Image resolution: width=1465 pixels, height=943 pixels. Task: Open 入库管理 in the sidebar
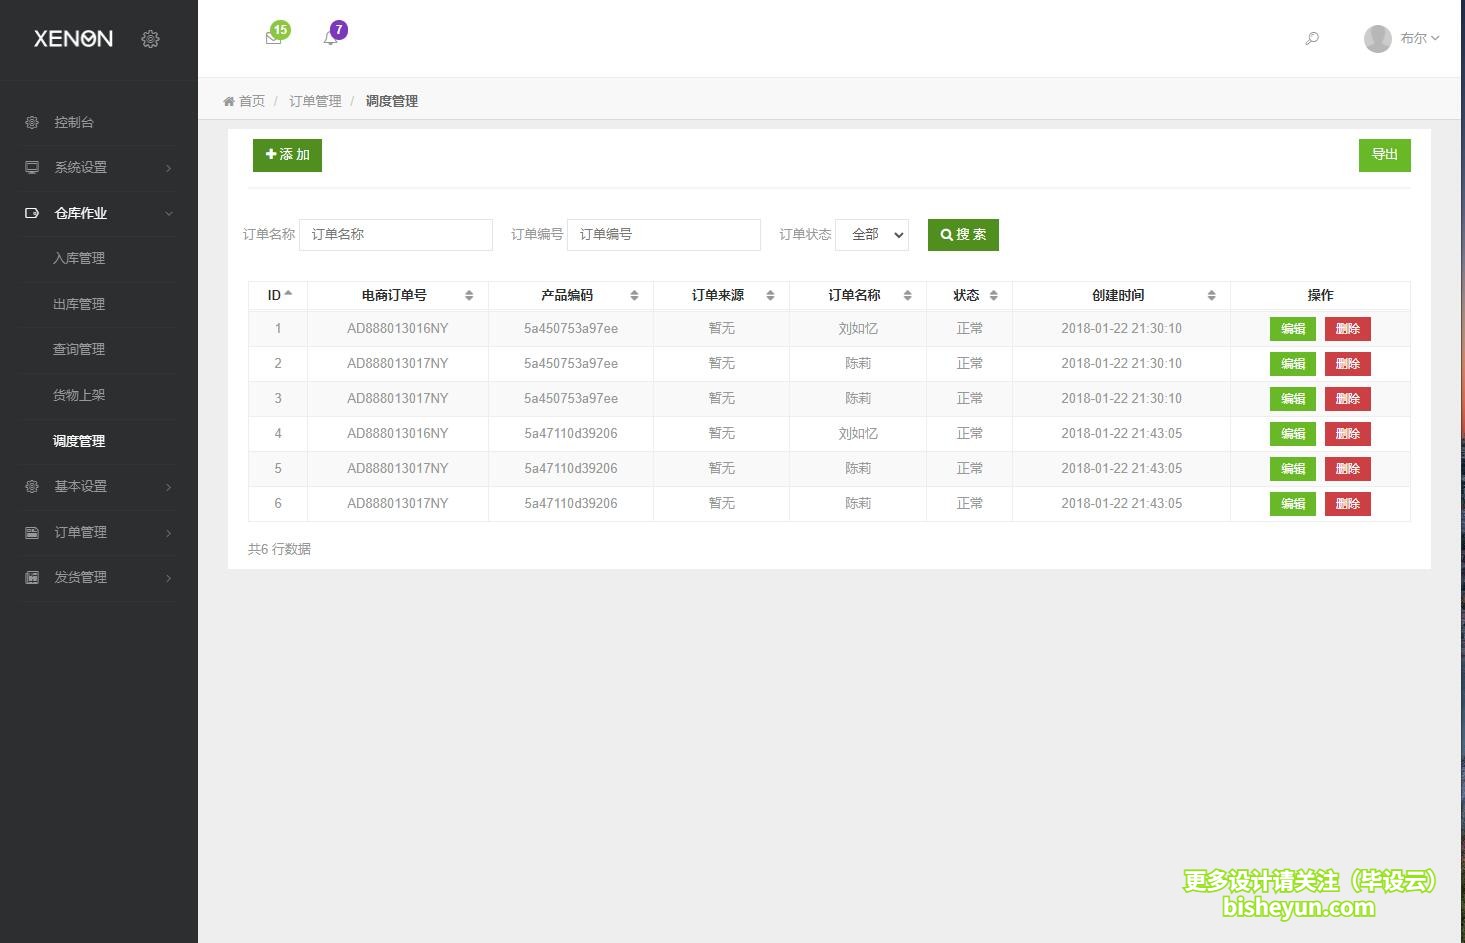coord(79,258)
